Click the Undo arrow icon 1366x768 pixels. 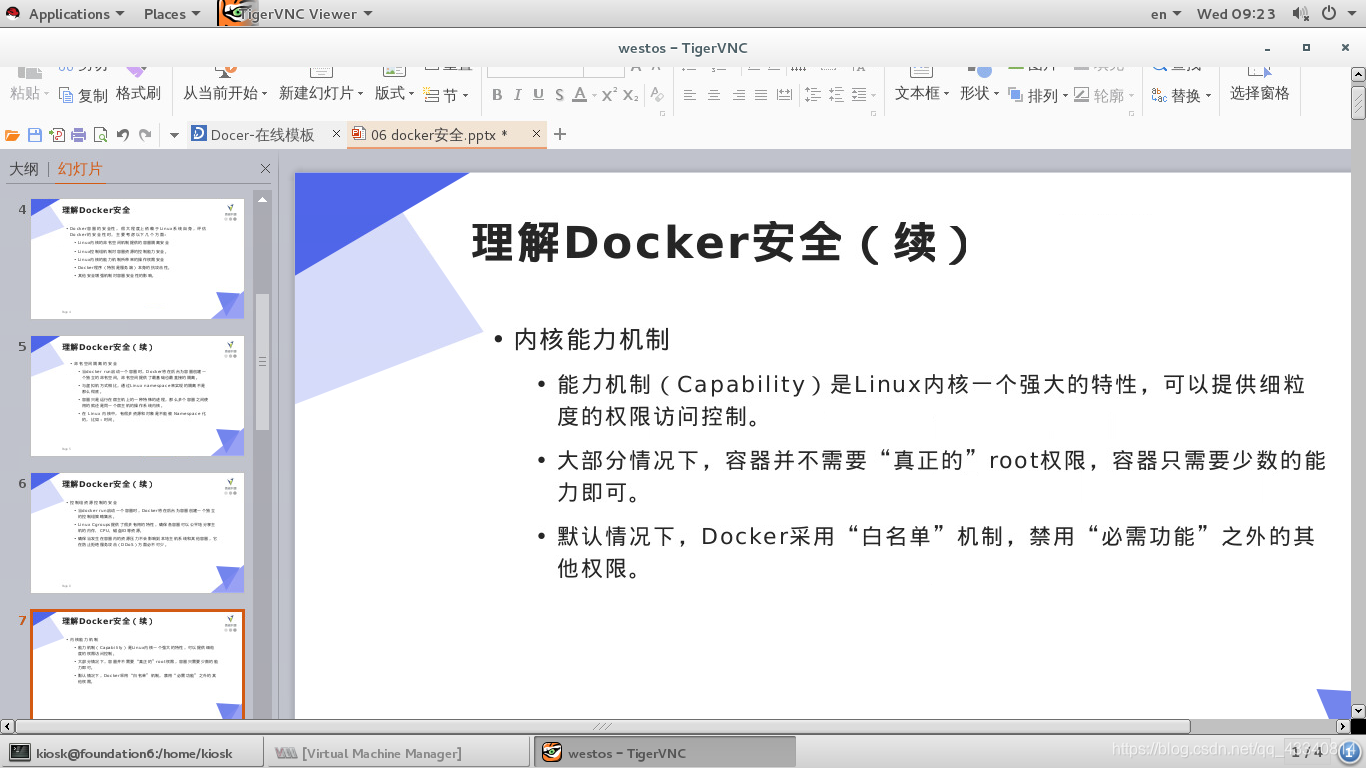point(123,134)
